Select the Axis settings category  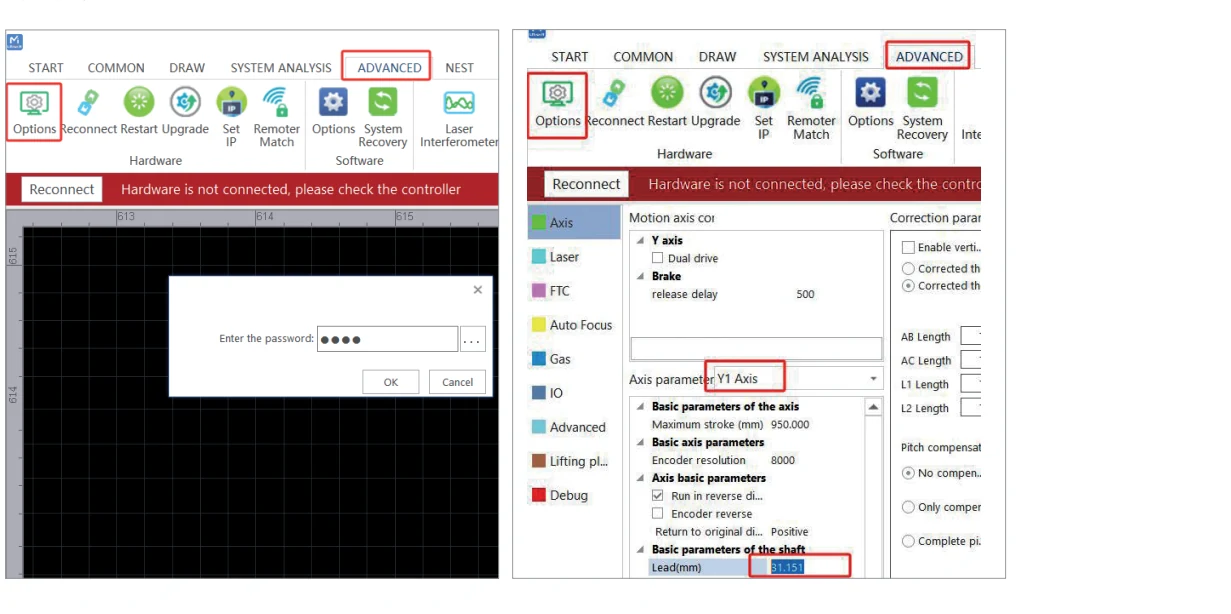(x=574, y=222)
